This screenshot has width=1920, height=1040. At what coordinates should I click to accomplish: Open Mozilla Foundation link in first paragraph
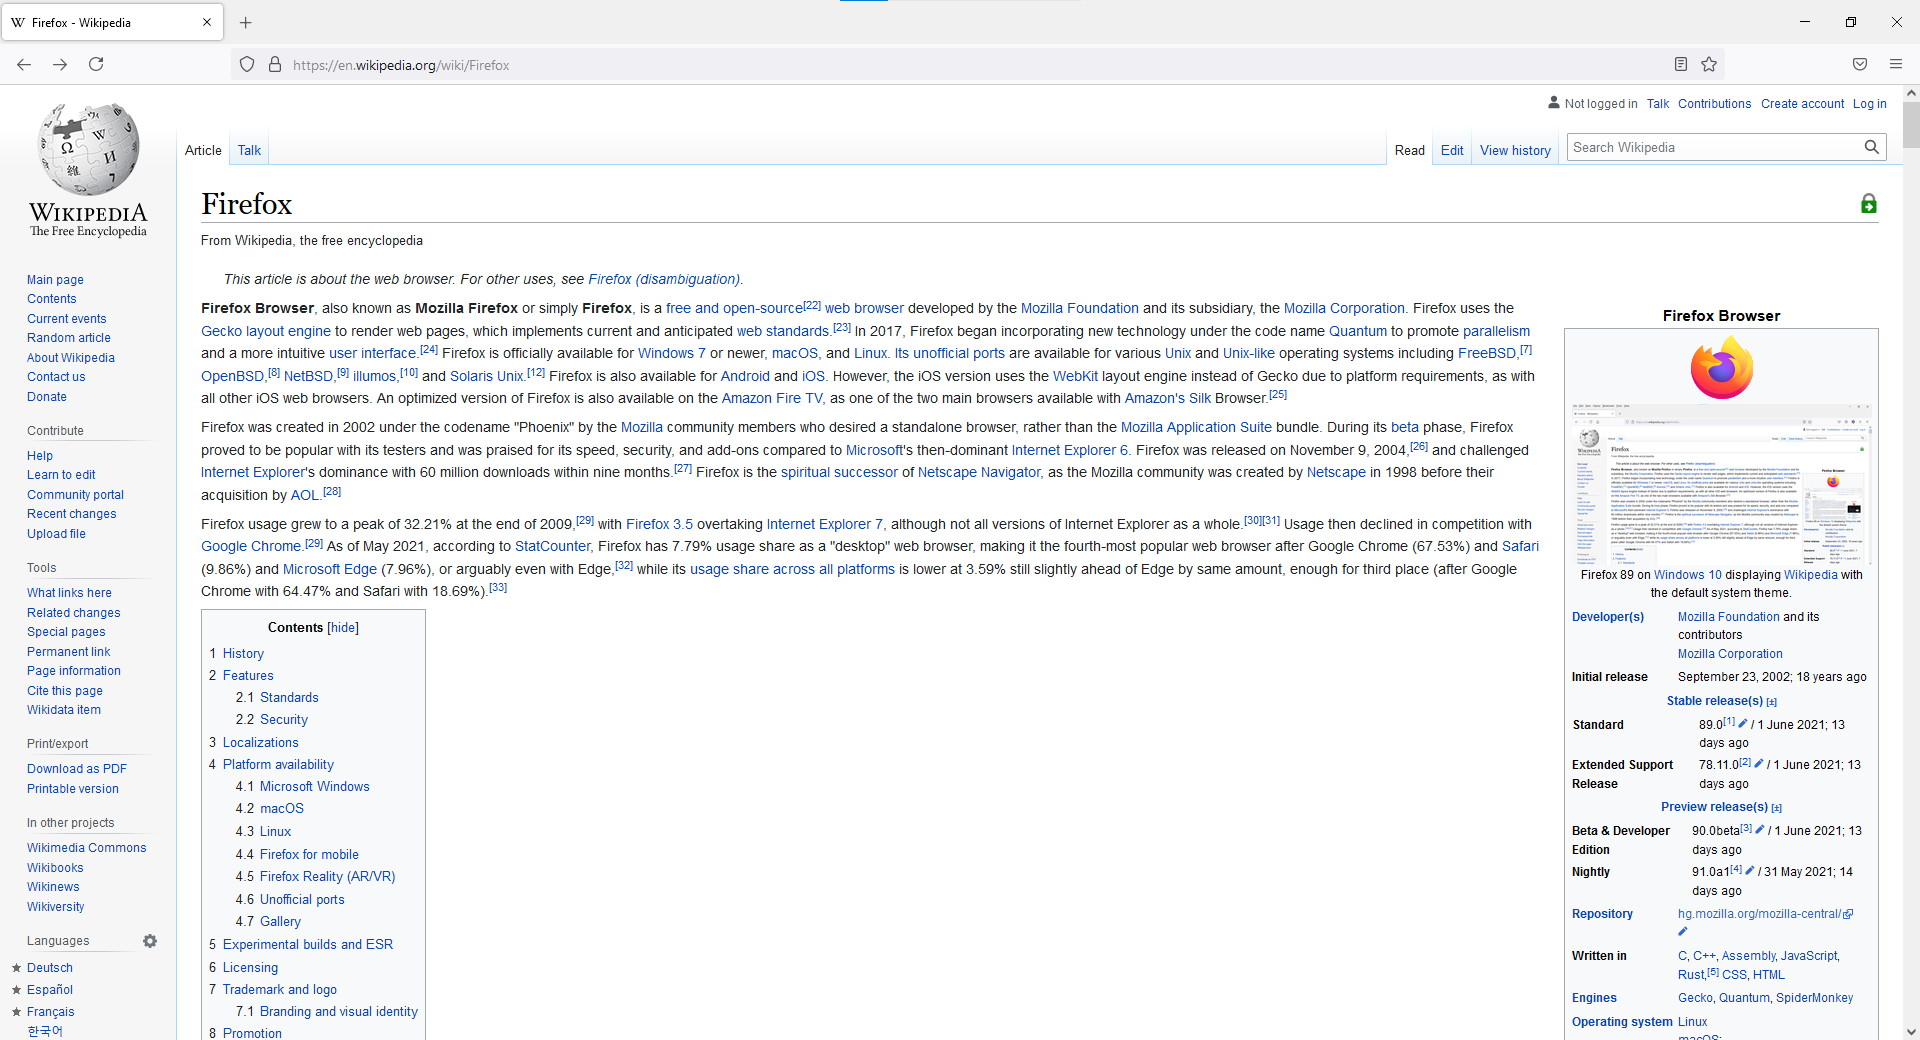(x=1079, y=308)
